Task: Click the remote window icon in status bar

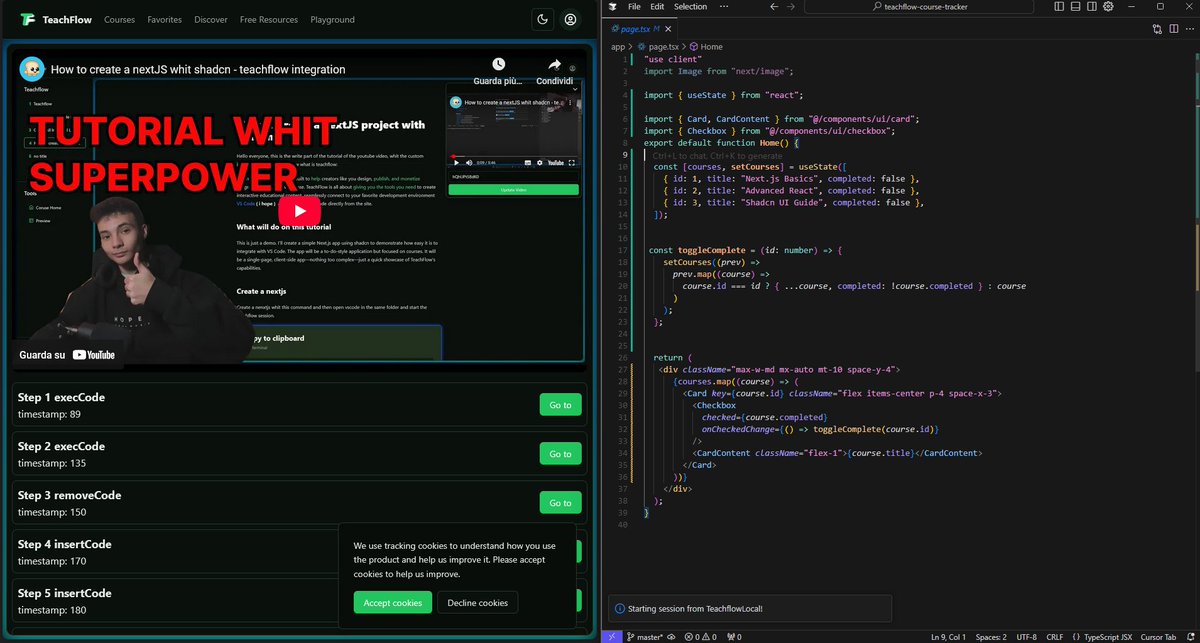Action: click(613, 636)
